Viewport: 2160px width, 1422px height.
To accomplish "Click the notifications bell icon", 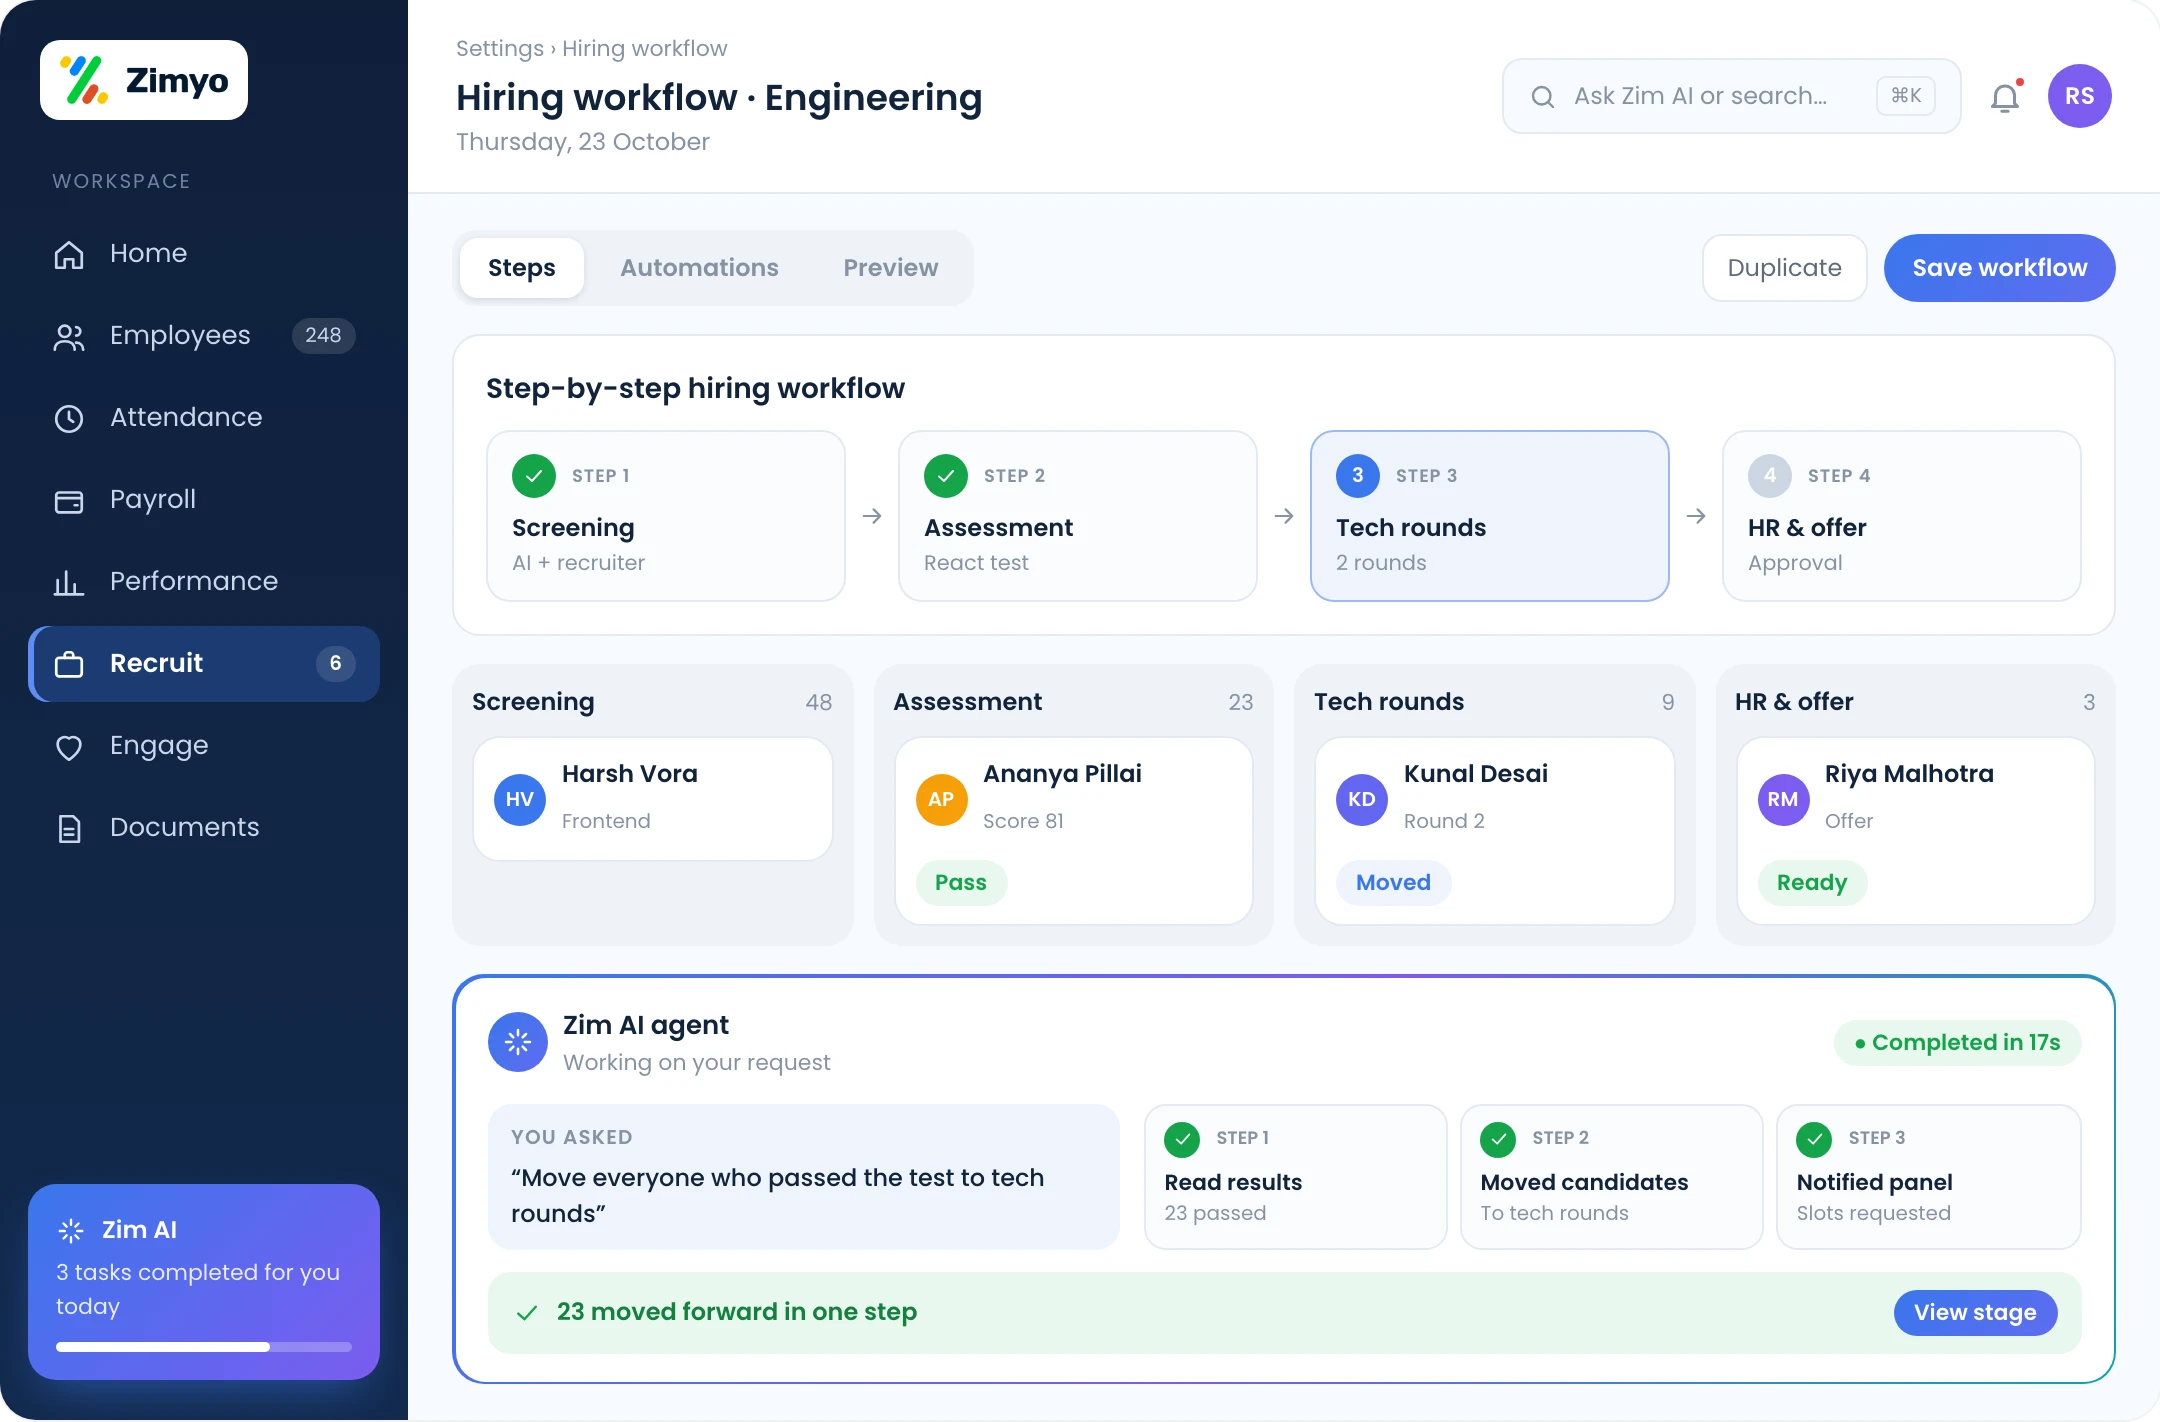I will coord(2005,97).
